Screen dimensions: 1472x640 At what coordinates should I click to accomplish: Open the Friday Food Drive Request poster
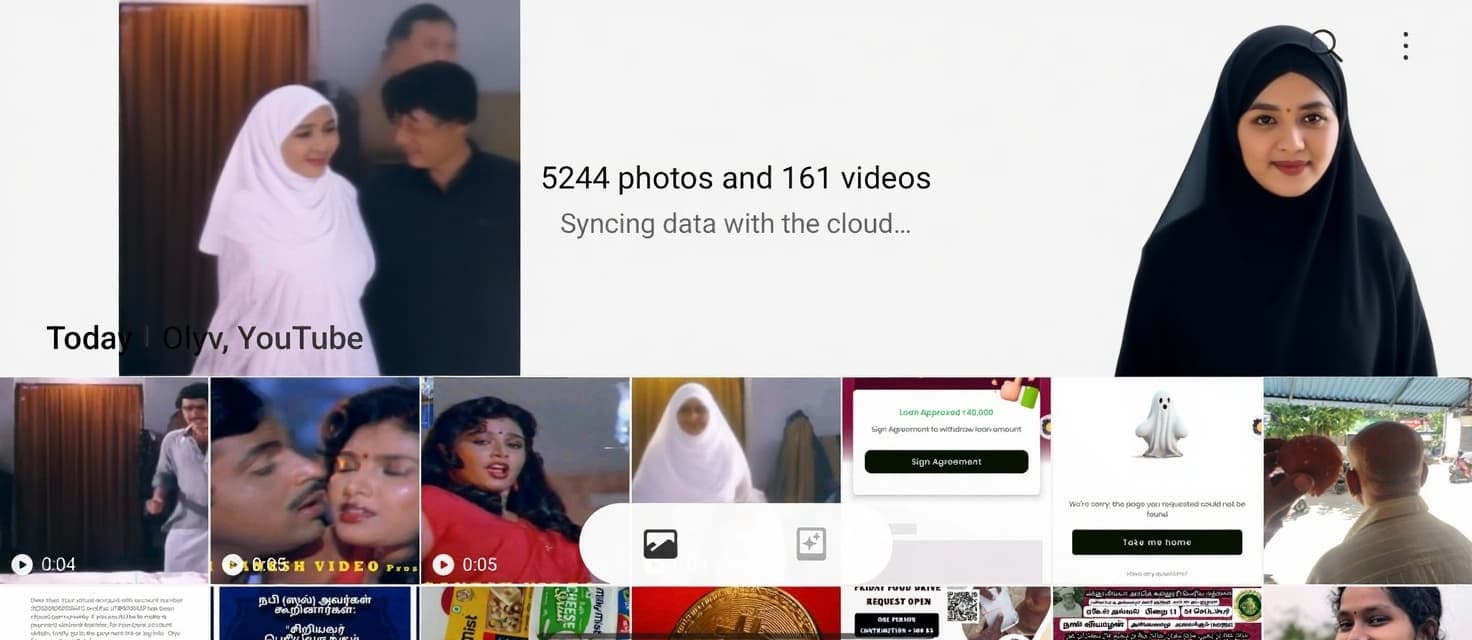coord(947,613)
